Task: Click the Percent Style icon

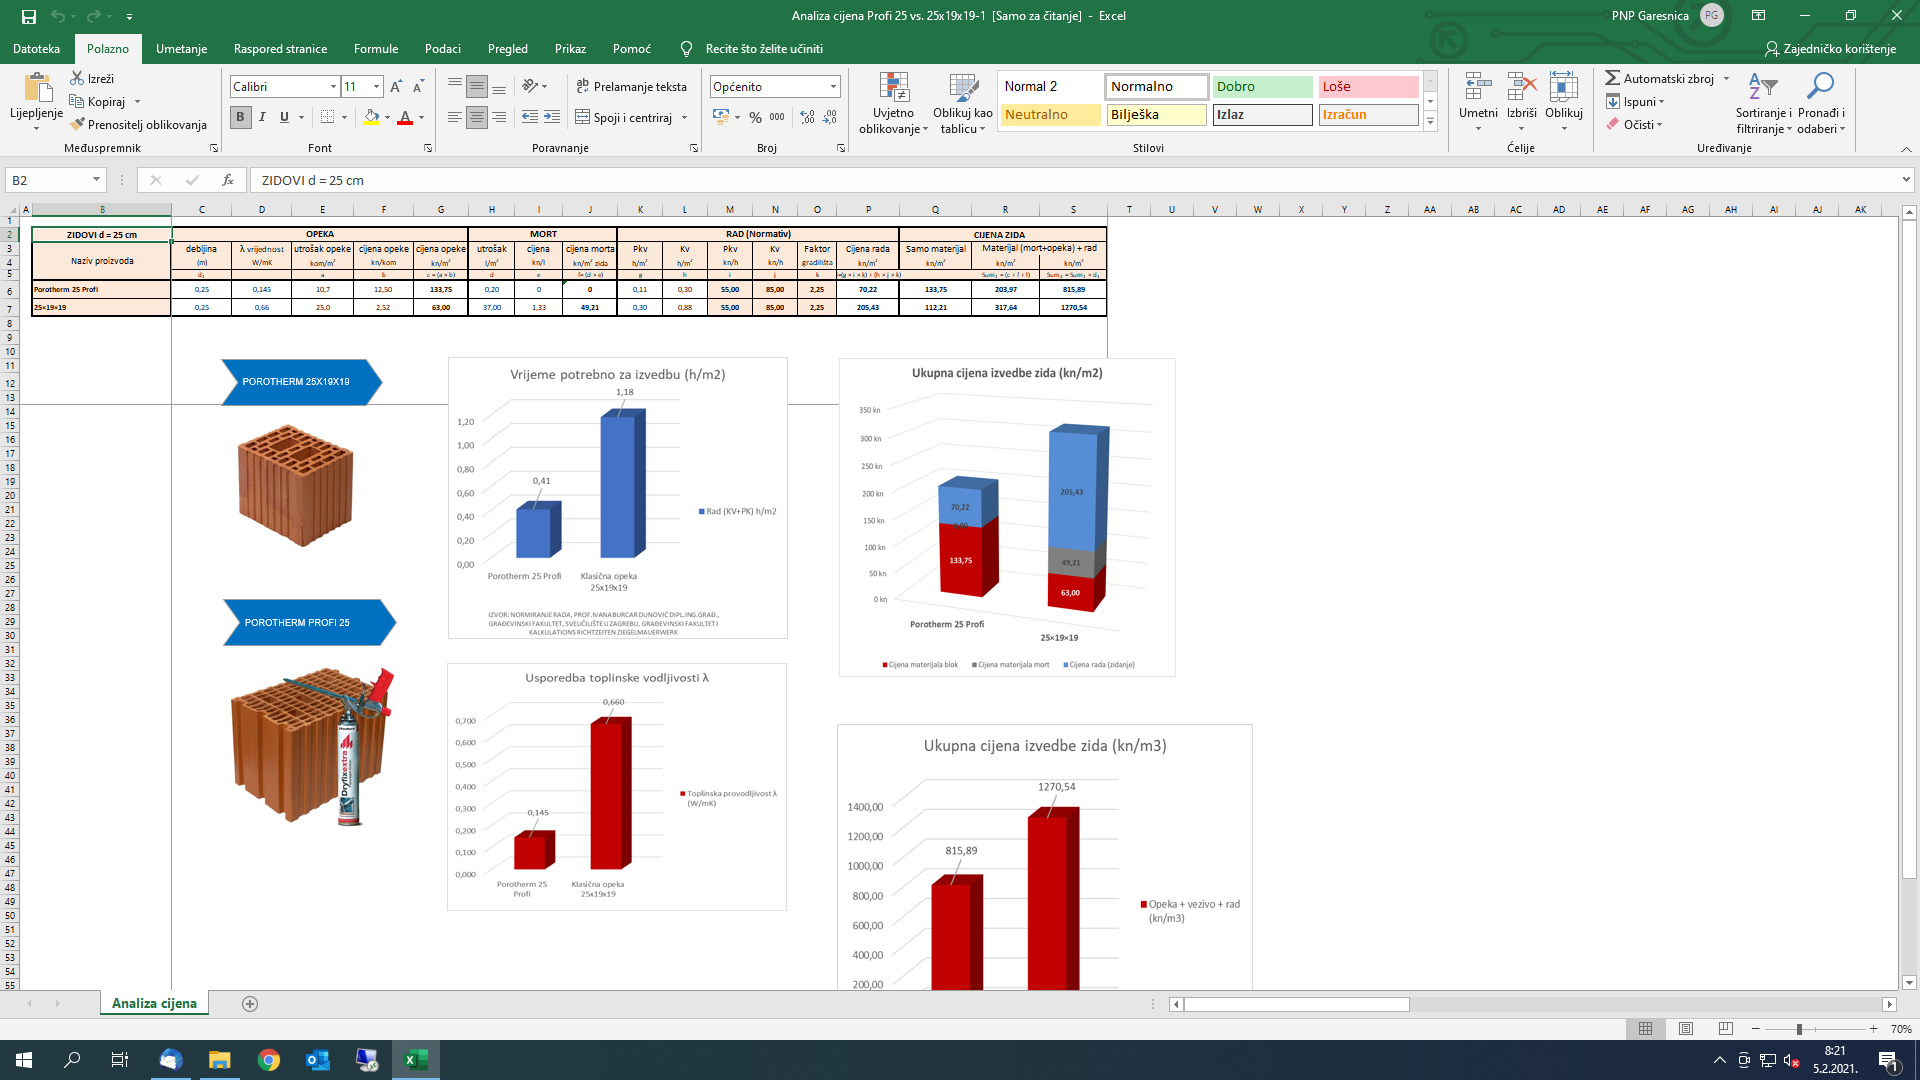Action: tap(755, 117)
